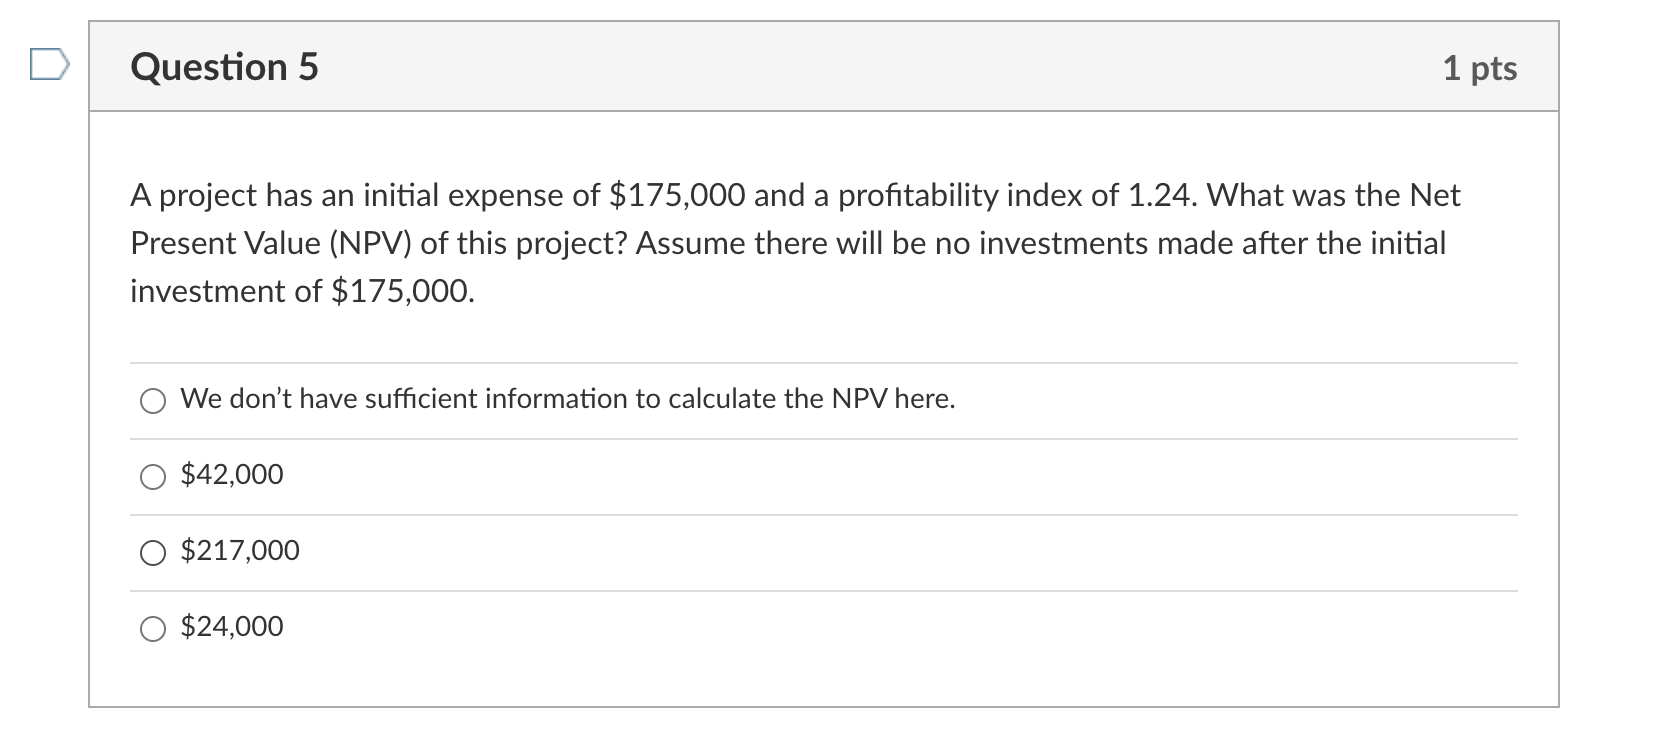The image size is (1658, 752).
Task: Choose the $42,000 radio button
Action: [153, 477]
